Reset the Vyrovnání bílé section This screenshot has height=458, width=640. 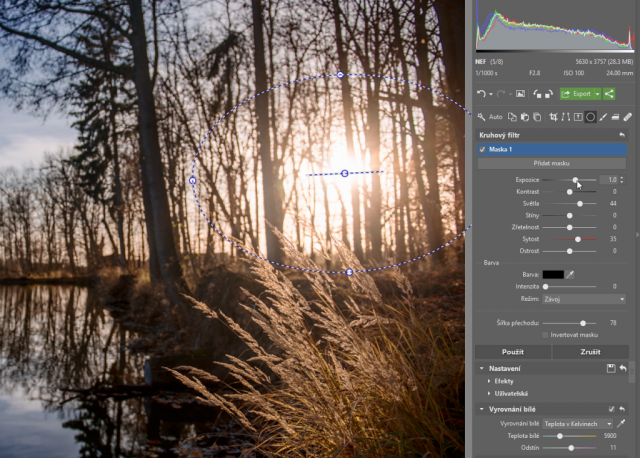pyautogui.click(x=622, y=409)
